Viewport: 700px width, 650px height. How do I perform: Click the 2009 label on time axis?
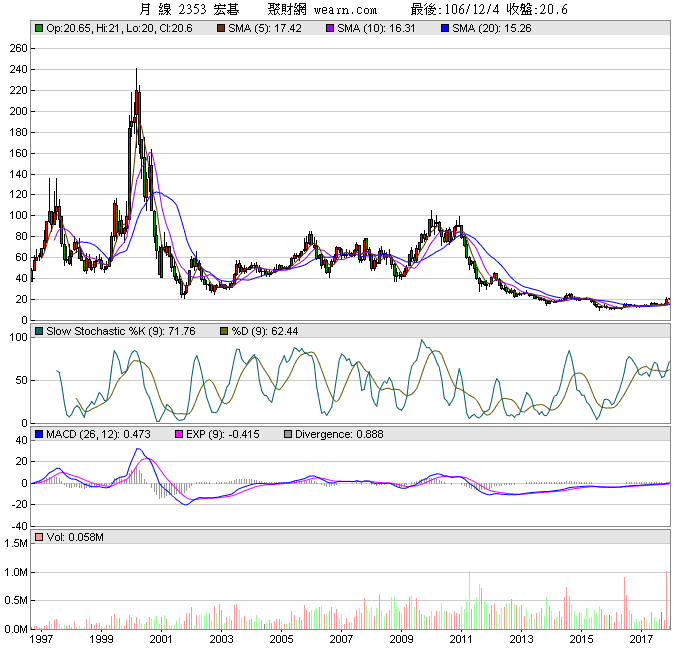401,639
